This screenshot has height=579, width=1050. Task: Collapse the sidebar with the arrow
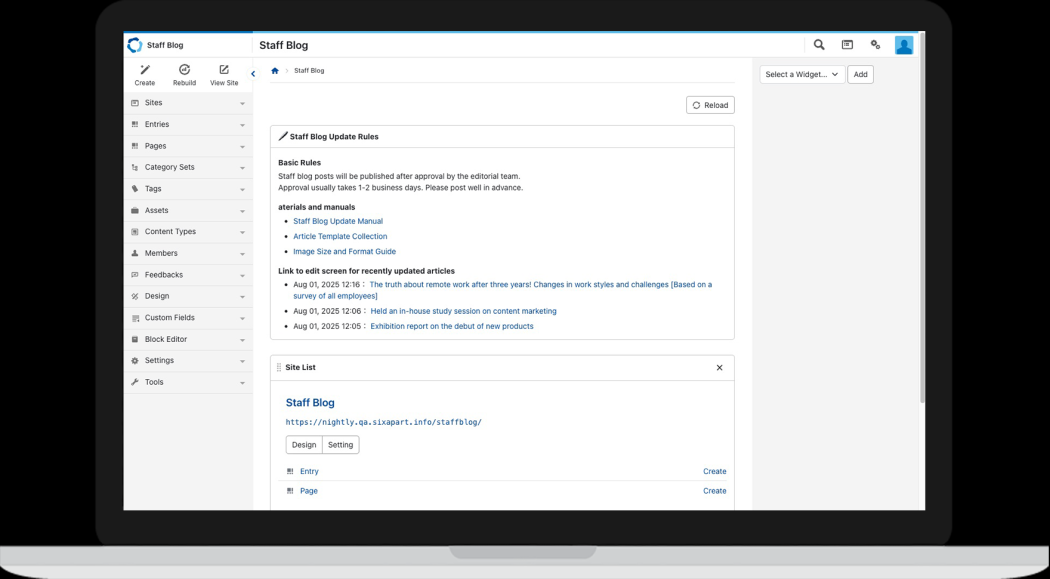coord(253,74)
